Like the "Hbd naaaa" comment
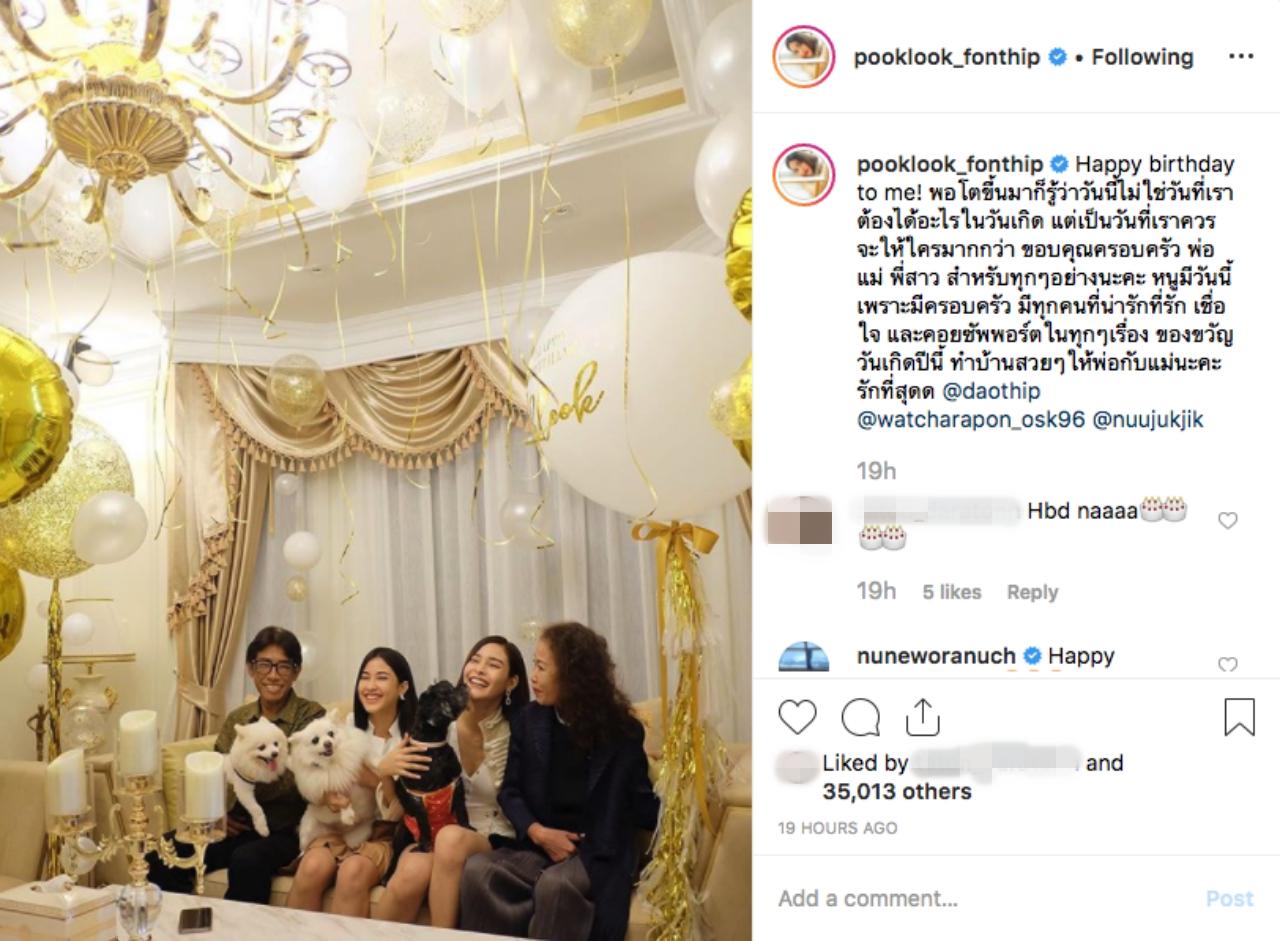Image resolution: width=1280 pixels, height=941 pixels. coord(1227,520)
